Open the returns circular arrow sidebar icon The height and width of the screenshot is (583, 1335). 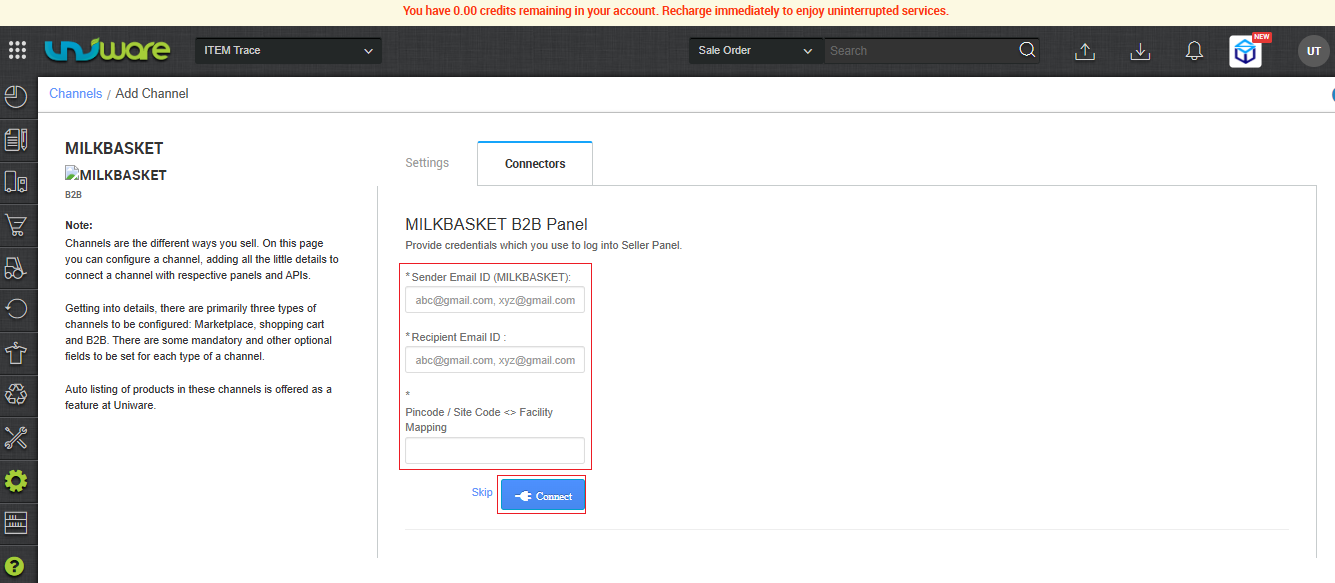point(16,309)
